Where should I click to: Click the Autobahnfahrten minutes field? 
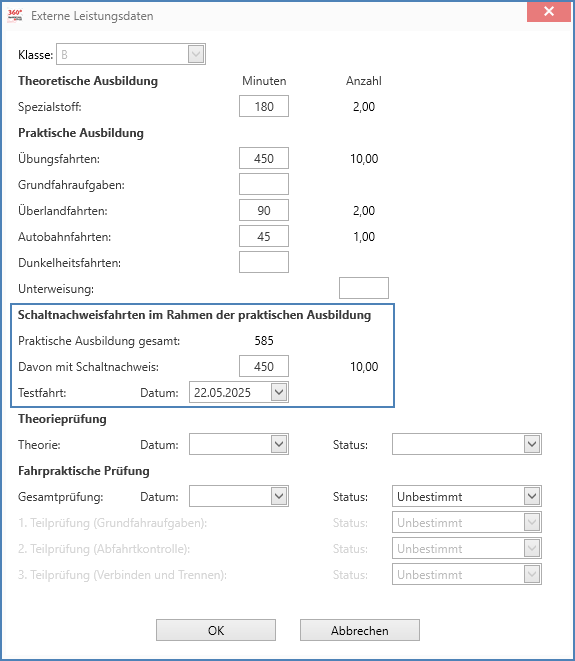tap(264, 236)
